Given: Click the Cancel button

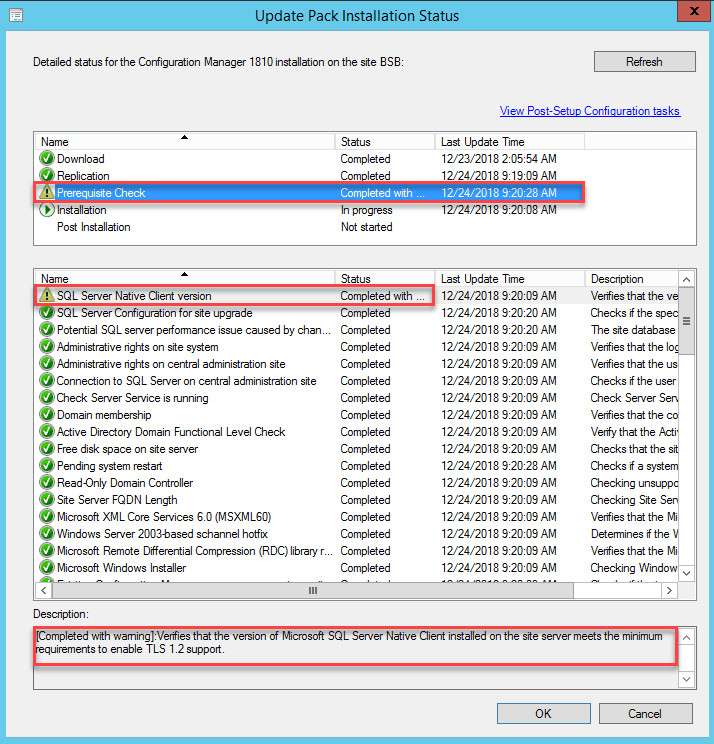Looking at the screenshot, I should 645,714.
